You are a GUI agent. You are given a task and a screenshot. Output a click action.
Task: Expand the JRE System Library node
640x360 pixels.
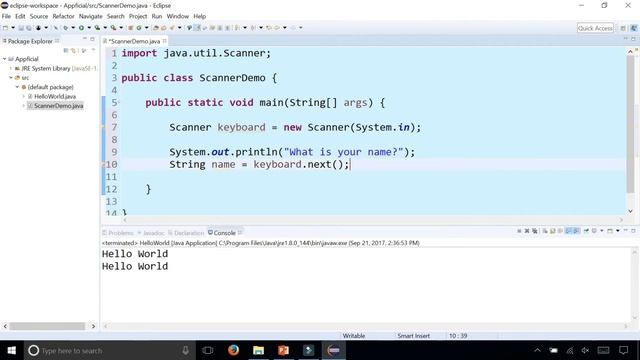coord(11,68)
